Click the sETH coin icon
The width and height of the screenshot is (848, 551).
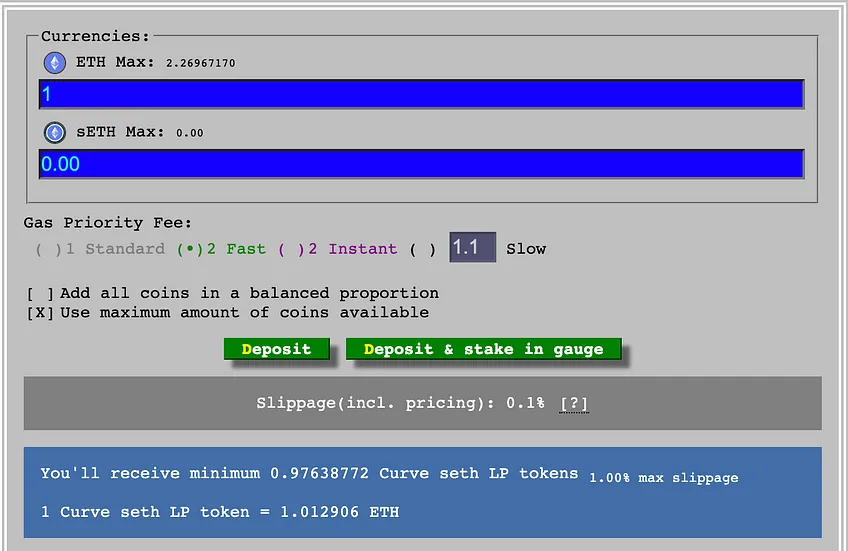(x=55, y=132)
